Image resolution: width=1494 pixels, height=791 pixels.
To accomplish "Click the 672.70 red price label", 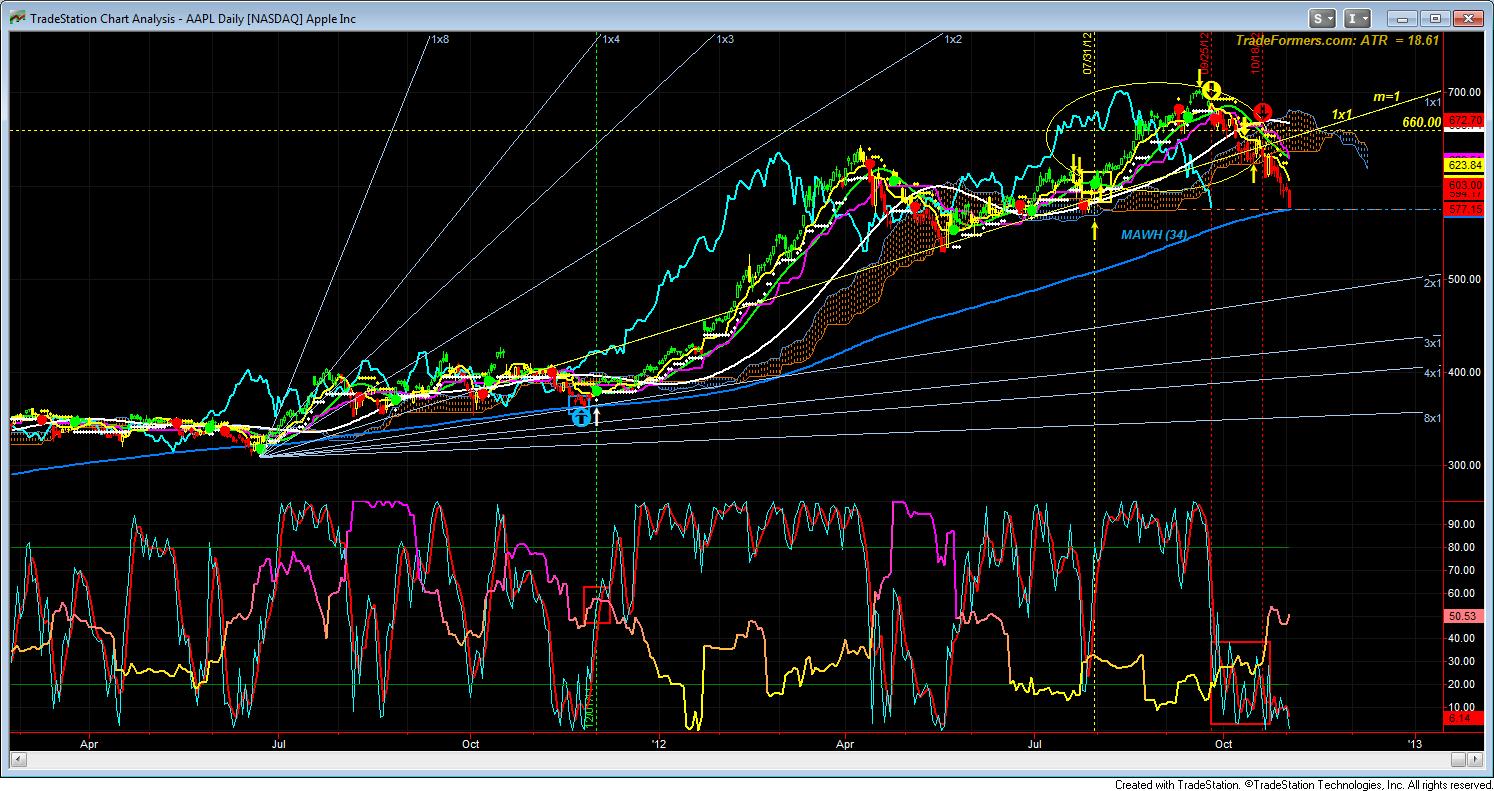I will [1463, 120].
